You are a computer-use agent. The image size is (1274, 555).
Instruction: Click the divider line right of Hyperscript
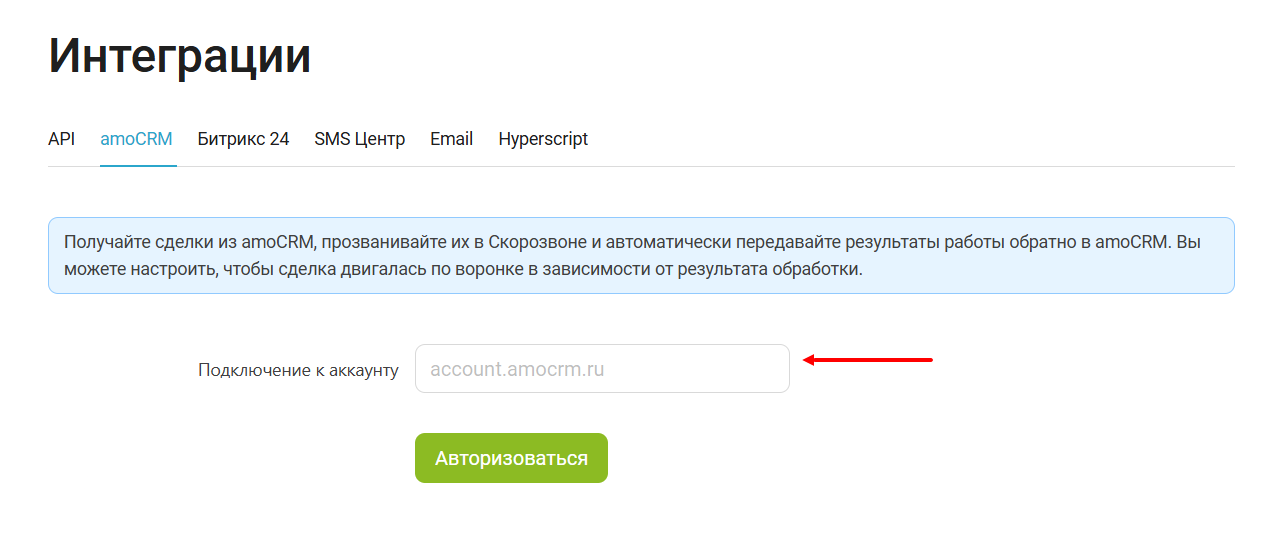pyautogui.click(x=900, y=166)
